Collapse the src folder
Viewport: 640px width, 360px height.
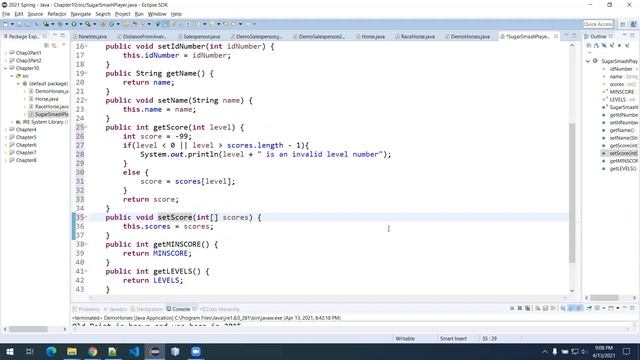(12, 76)
